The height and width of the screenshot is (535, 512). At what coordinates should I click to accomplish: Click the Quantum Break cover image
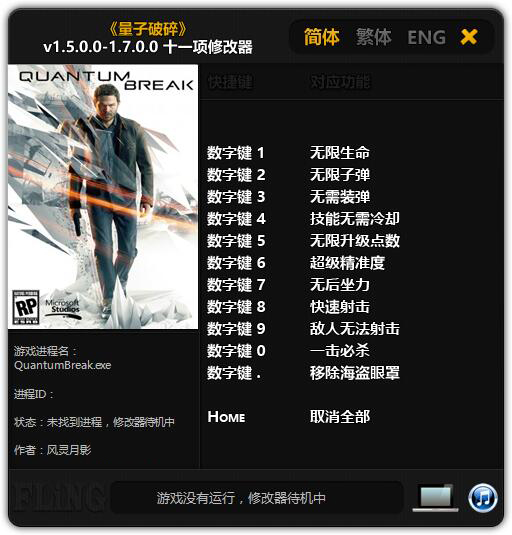[103, 197]
